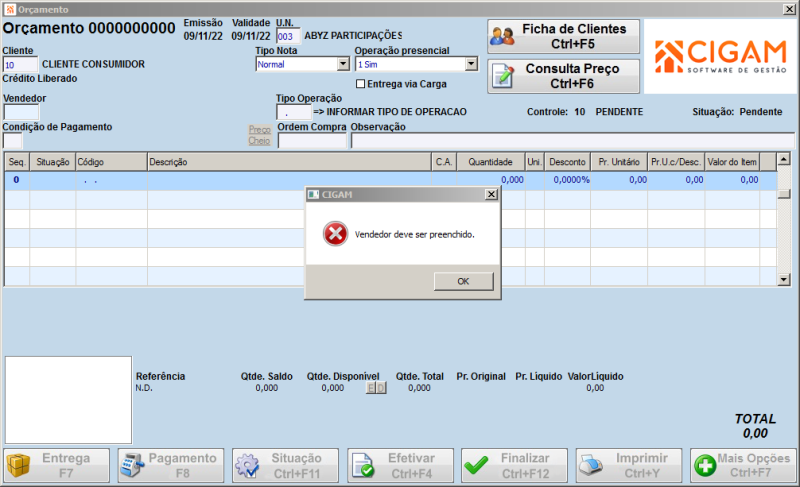The height and width of the screenshot is (487, 800).
Task: Click the Situação: Pendente status text
Action: pyautogui.click(x=737, y=112)
